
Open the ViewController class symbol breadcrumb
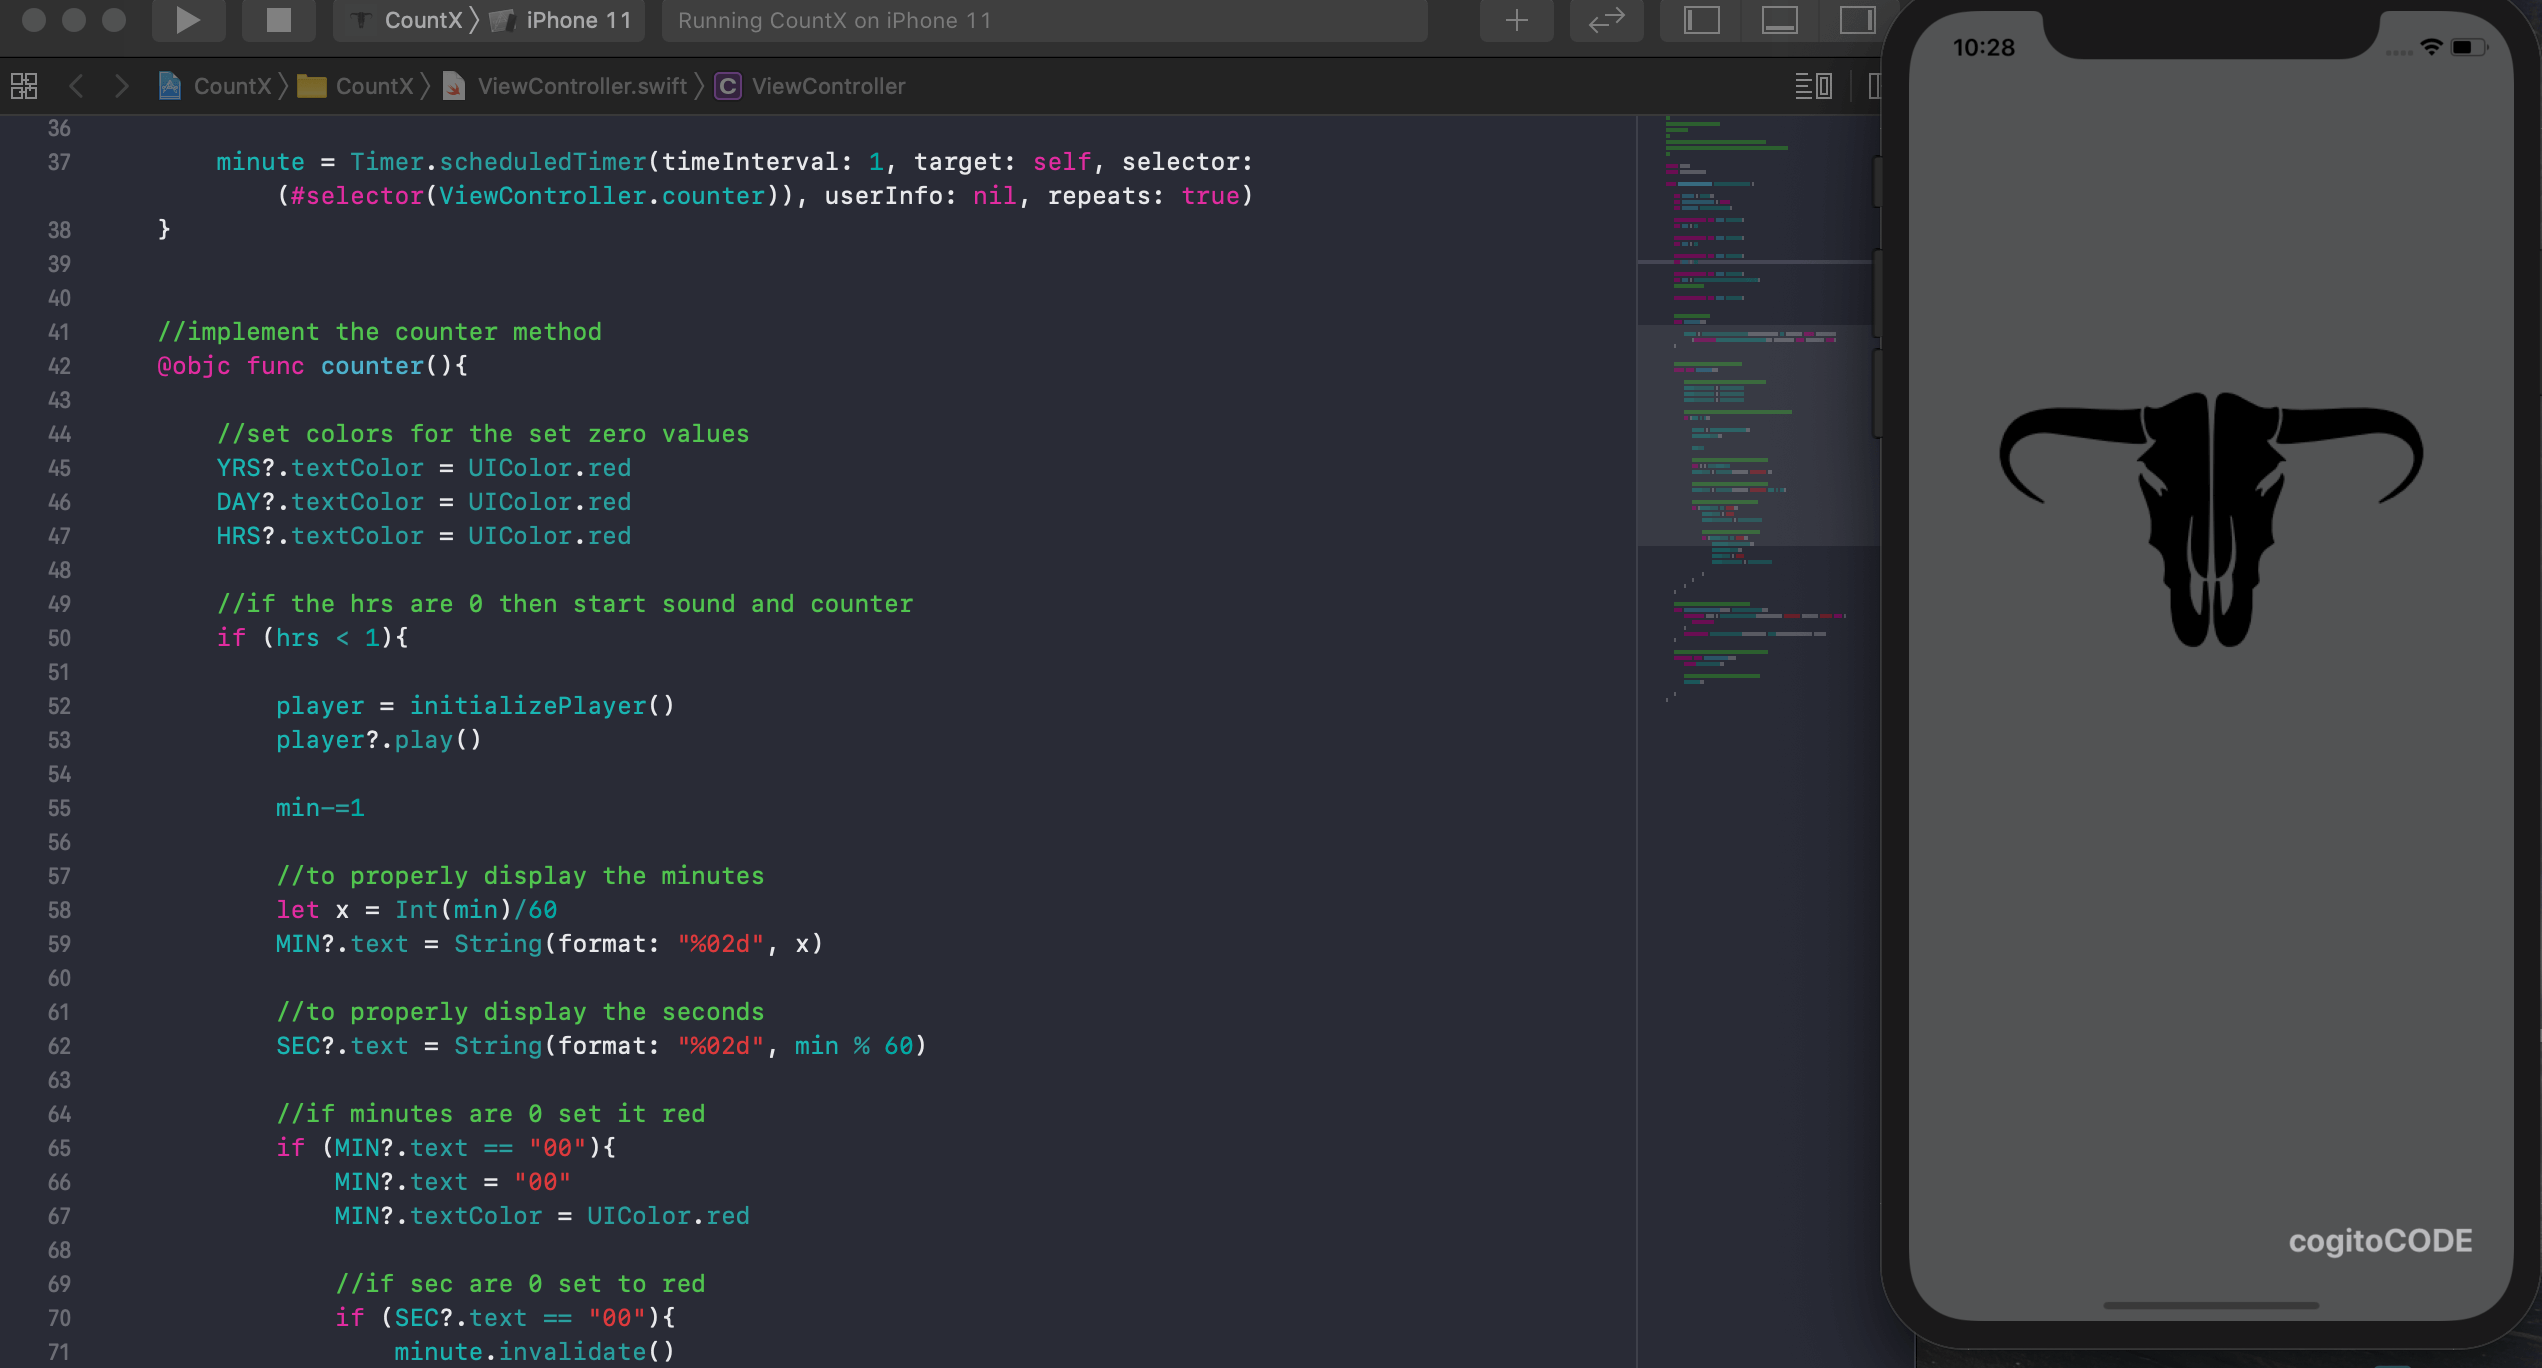827,86
